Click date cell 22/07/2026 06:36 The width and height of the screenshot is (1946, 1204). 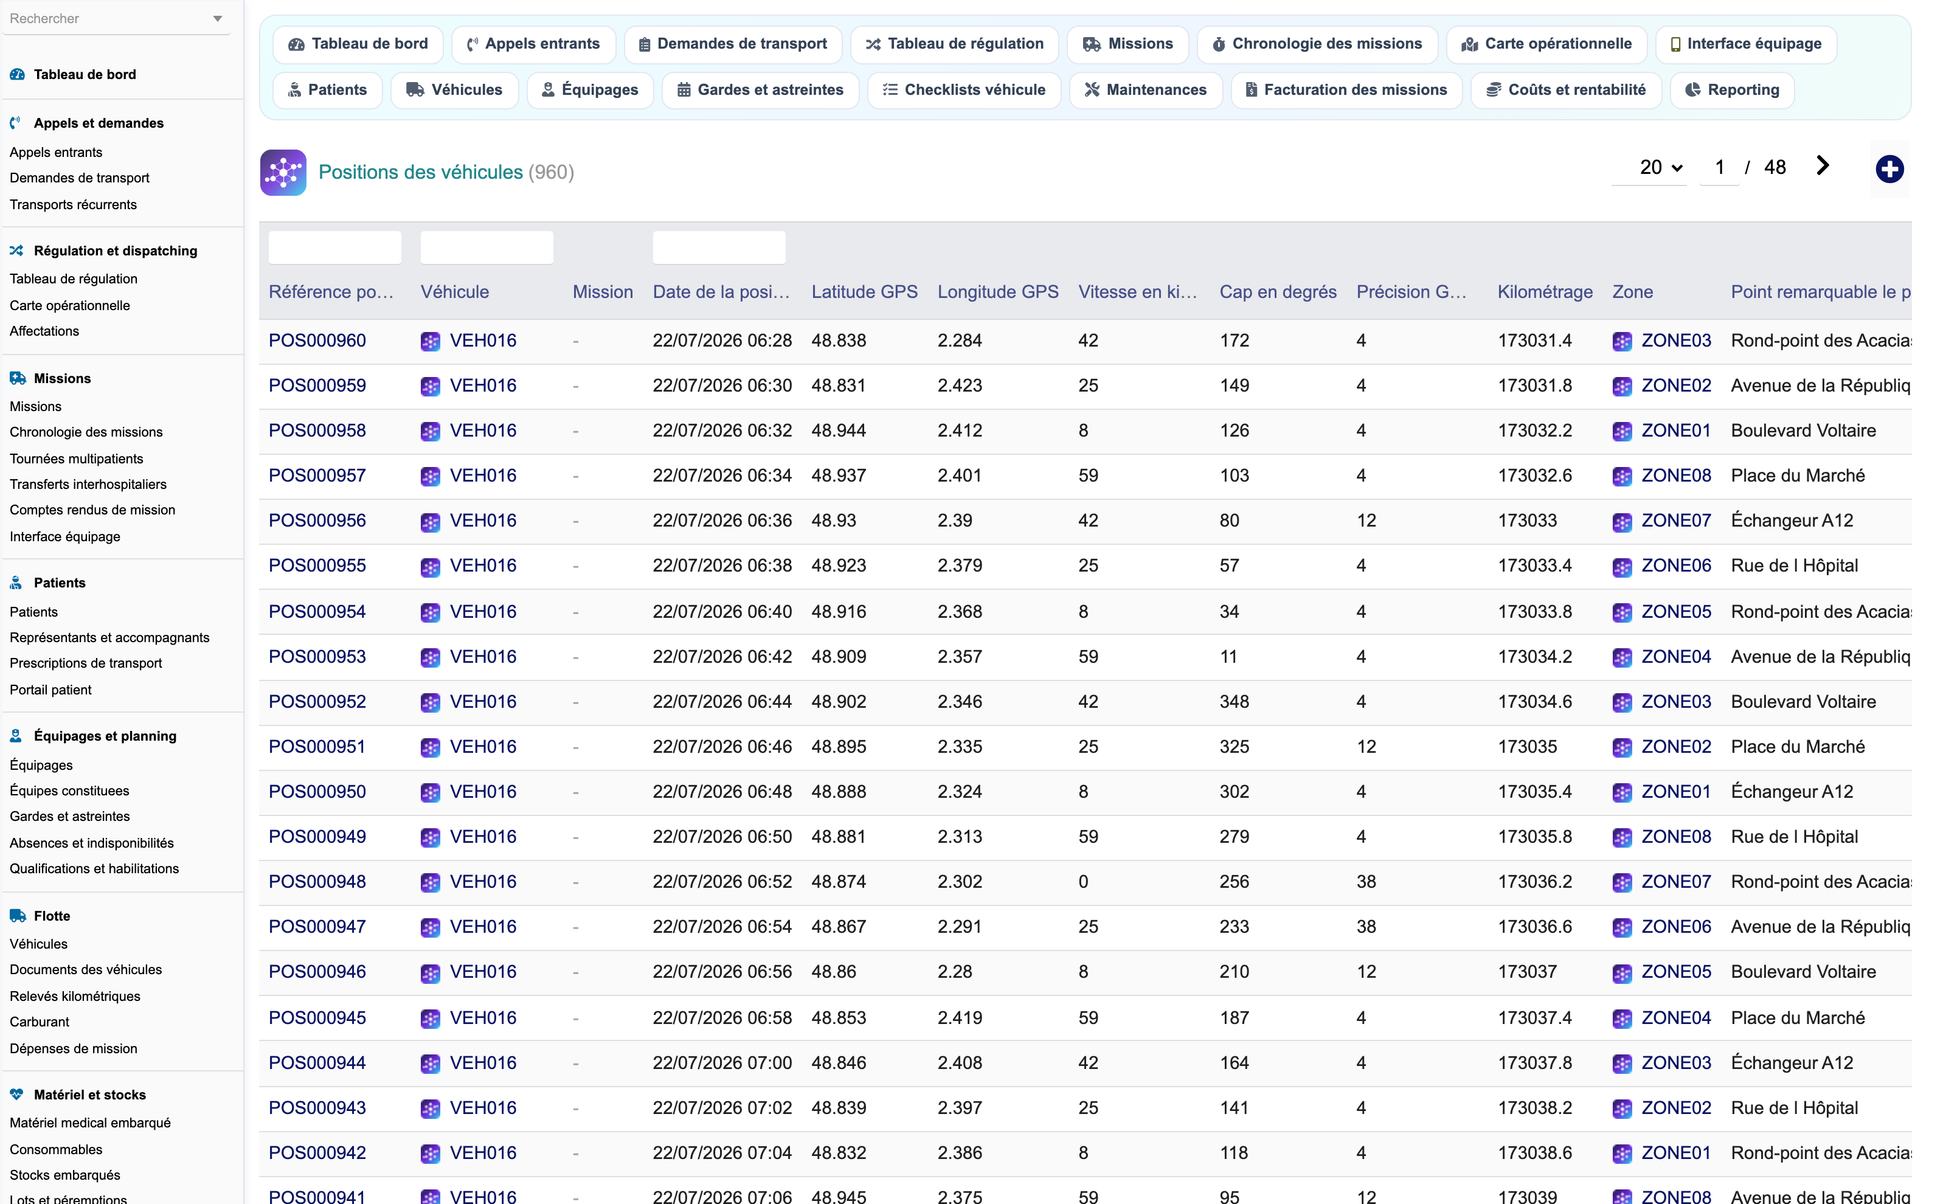(x=722, y=521)
